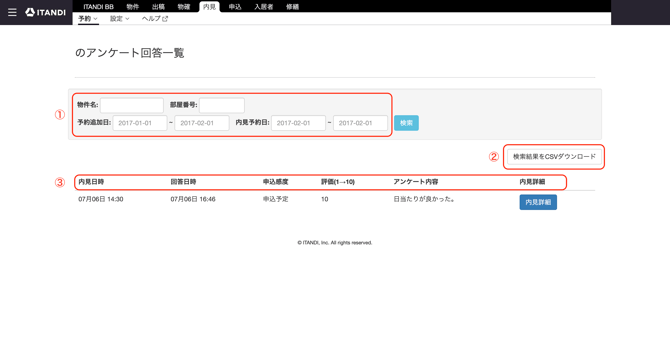Click the アンケート回答一覧 page heading
Viewport: 670px width, 363px height.
point(130,53)
